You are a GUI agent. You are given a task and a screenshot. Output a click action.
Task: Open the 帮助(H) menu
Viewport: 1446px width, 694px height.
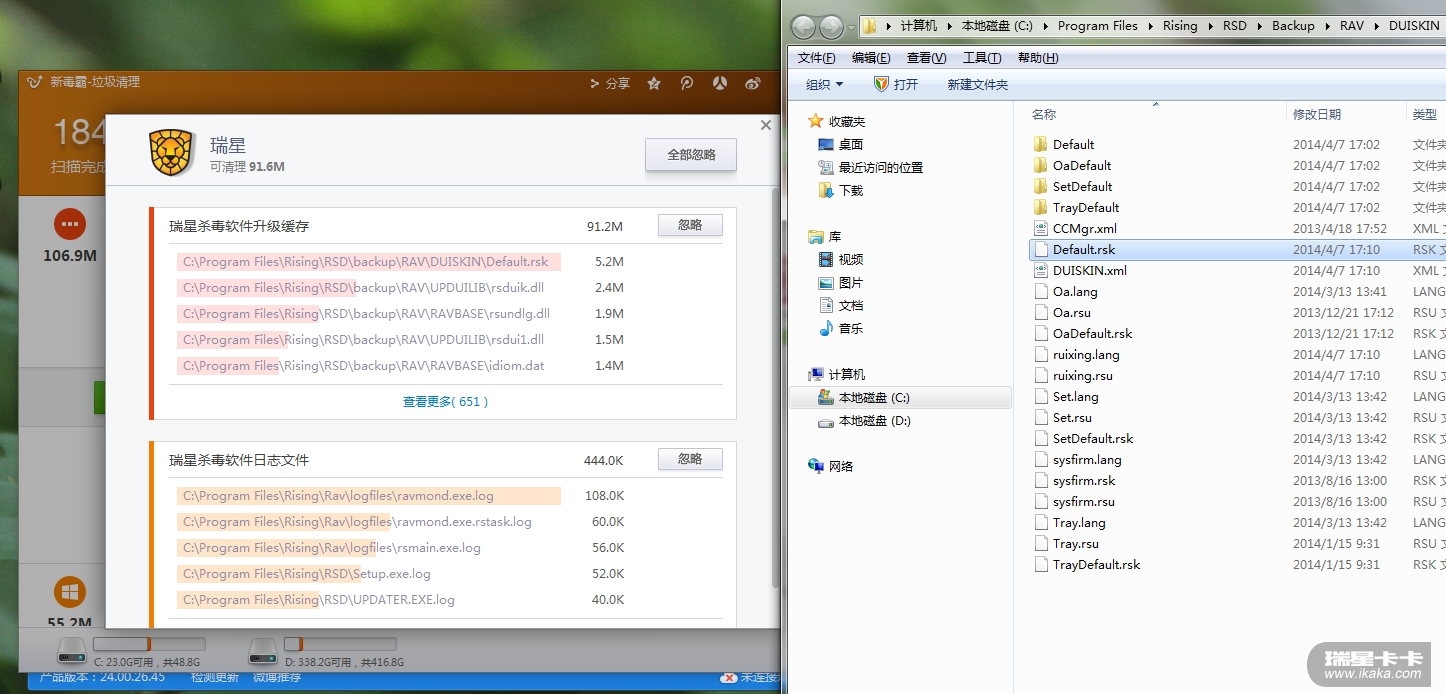[x=1038, y=58]
